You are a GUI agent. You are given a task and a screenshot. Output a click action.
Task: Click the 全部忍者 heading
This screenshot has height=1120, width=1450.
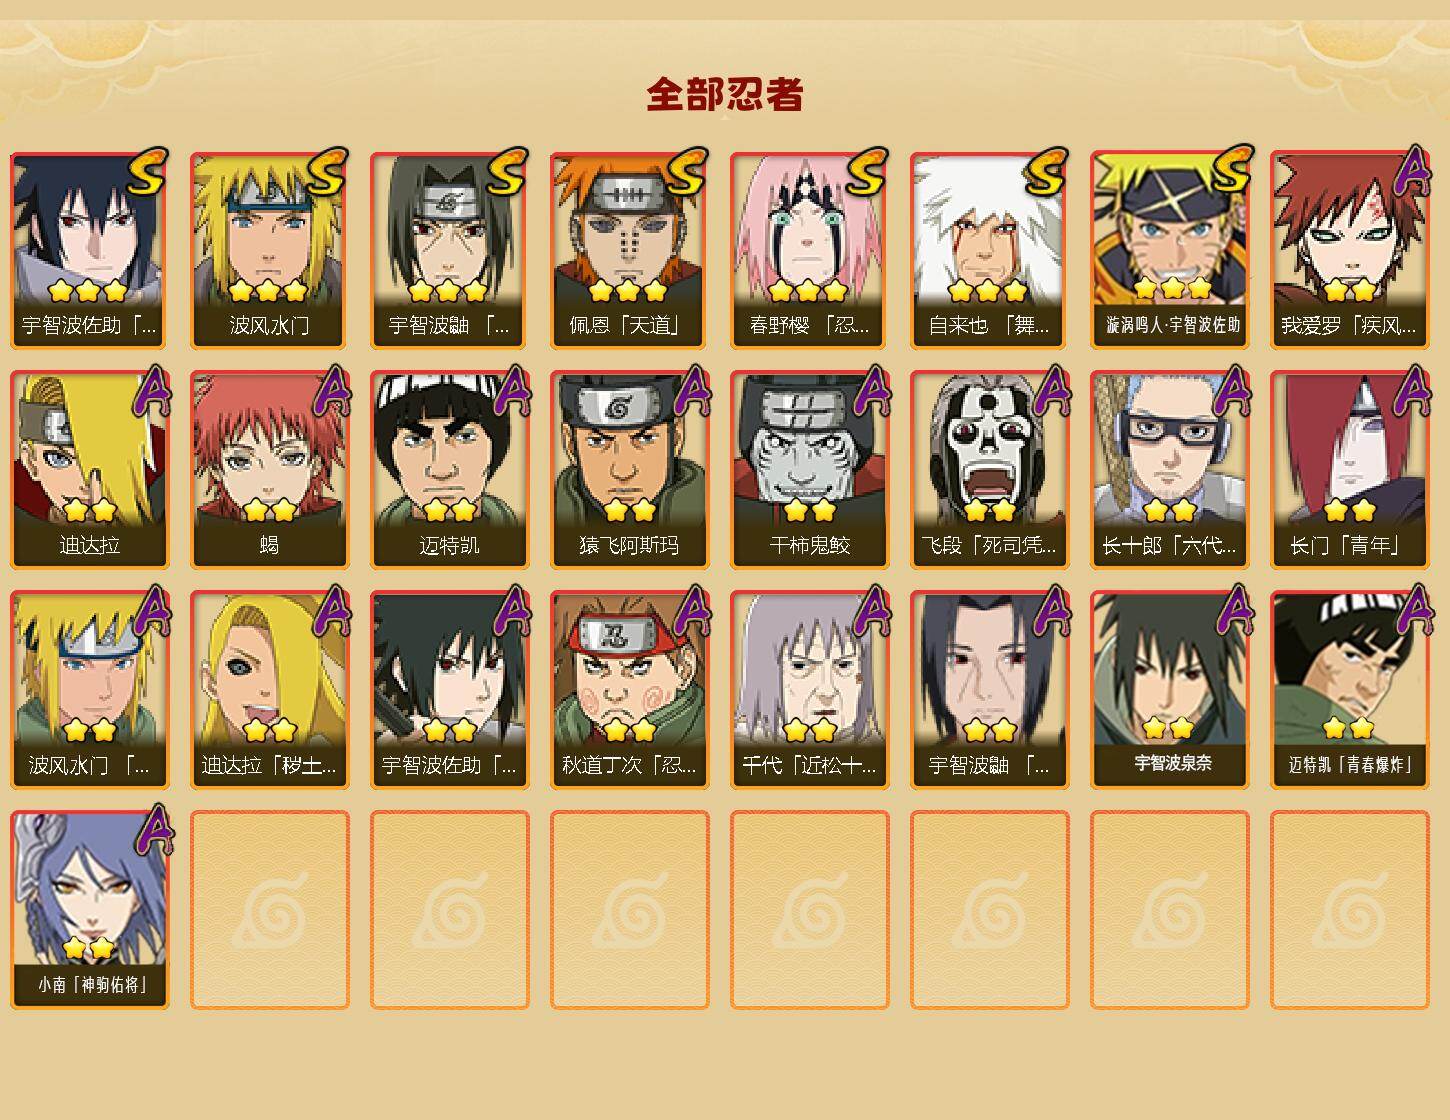pyautogui.click(x=725, y=94)
